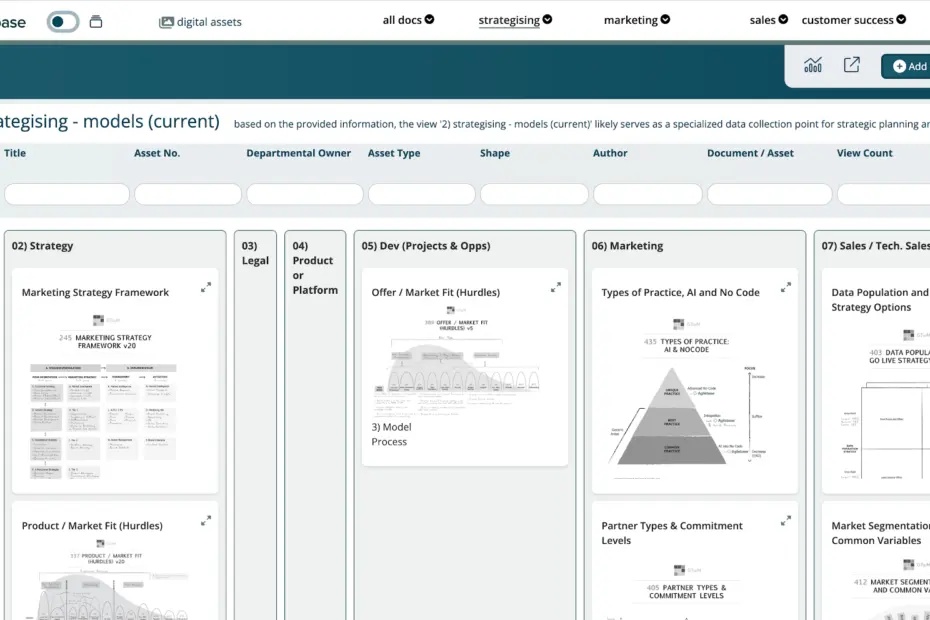This screenshot has height=620, width=930.
Task: Expand Types of Practice card fullscreen
Action: [x=786, y=287]
